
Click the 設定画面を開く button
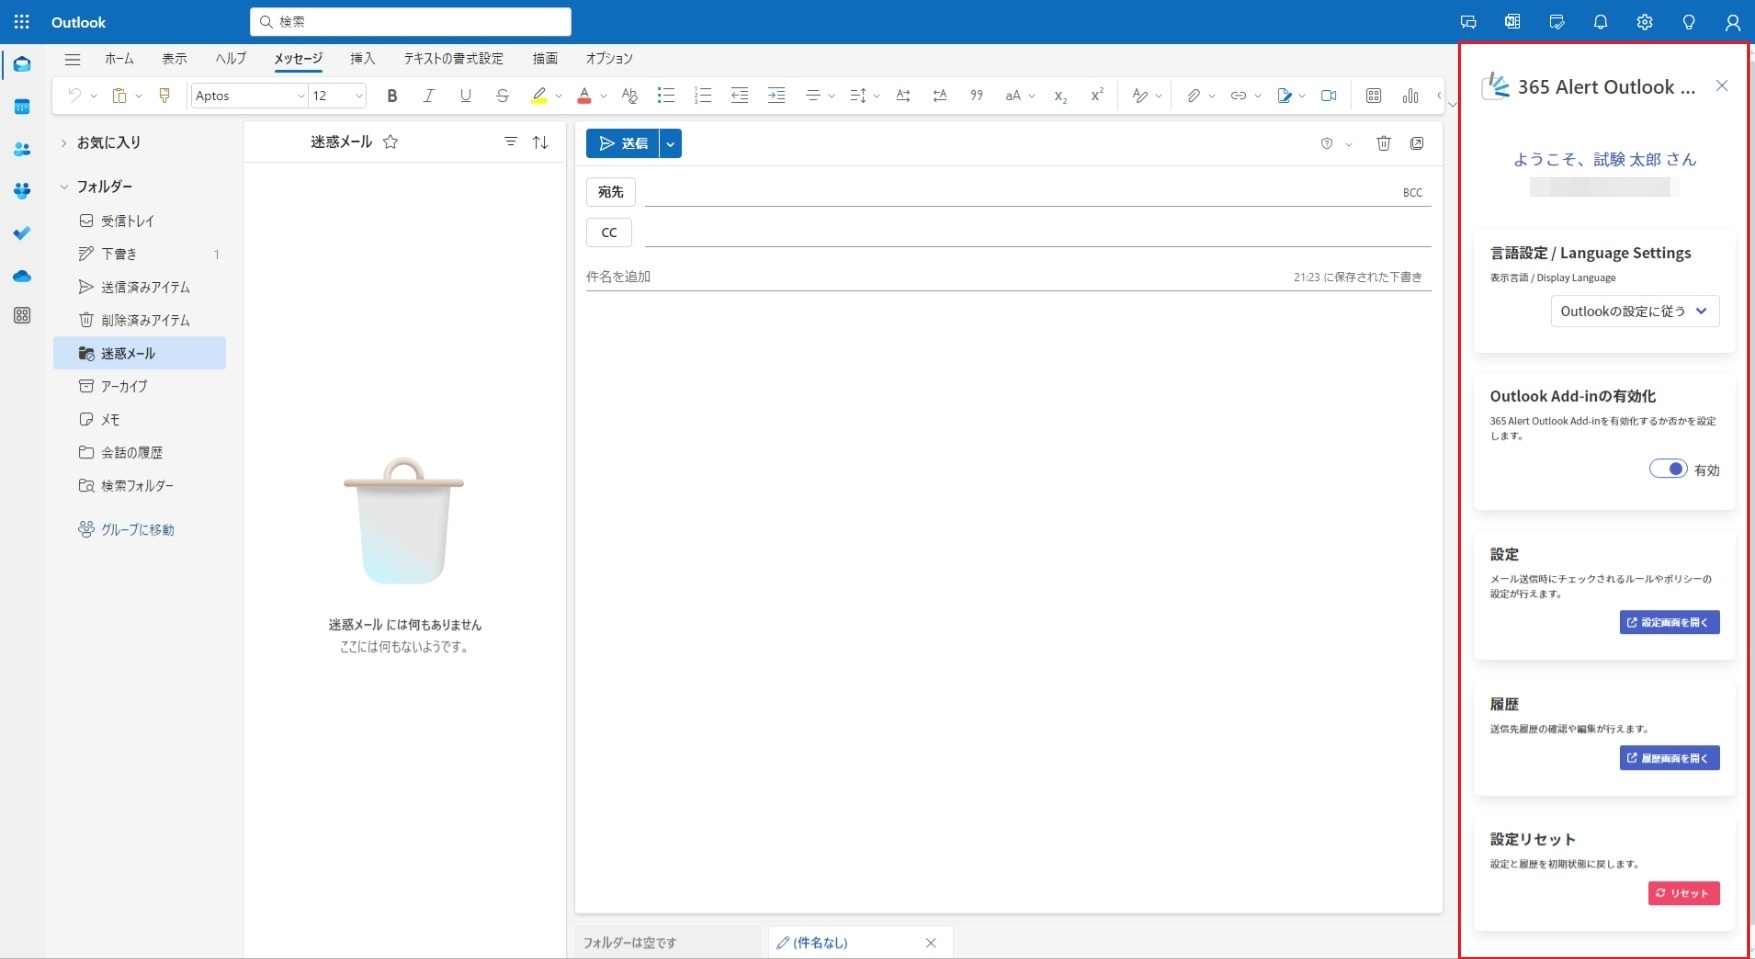click(1669, 622)
